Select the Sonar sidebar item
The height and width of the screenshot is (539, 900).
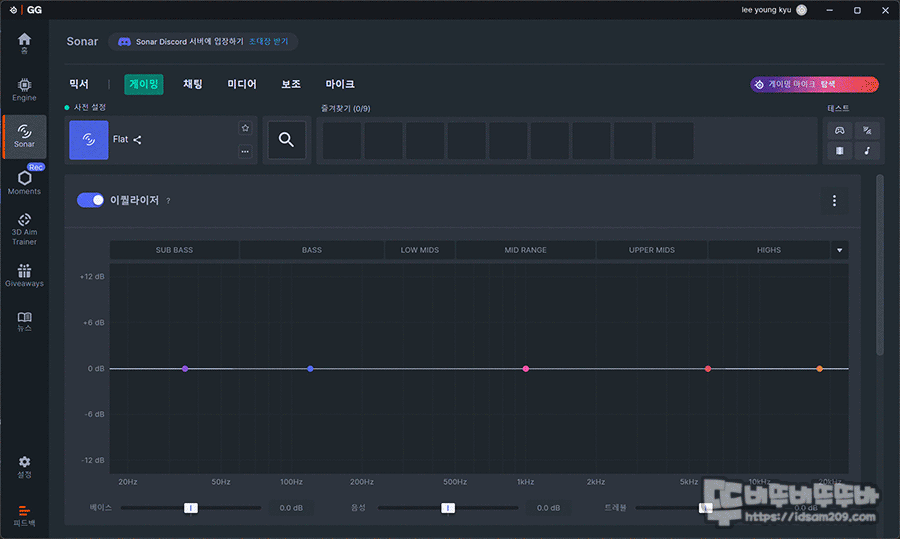[24, 137]
